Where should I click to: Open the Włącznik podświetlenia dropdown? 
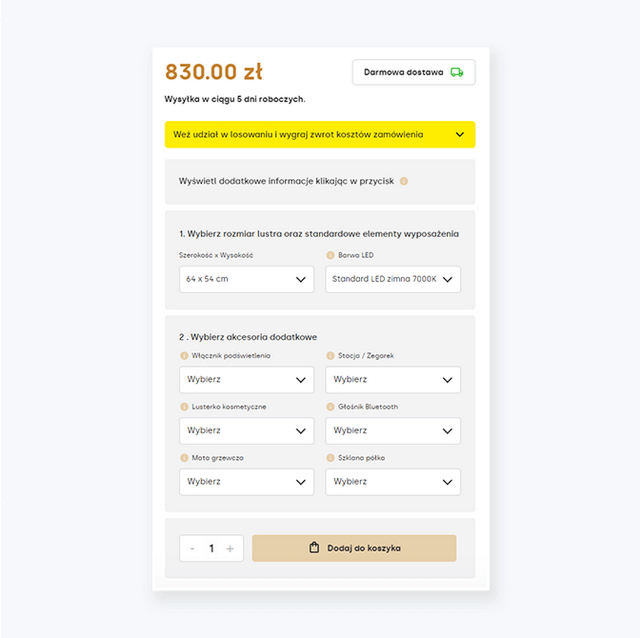tap(246, 380)
